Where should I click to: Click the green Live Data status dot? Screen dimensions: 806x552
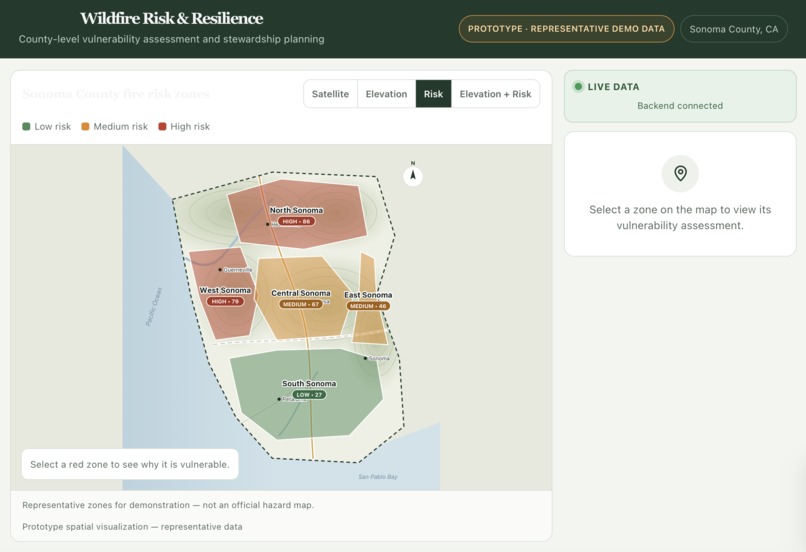point(578,86)
